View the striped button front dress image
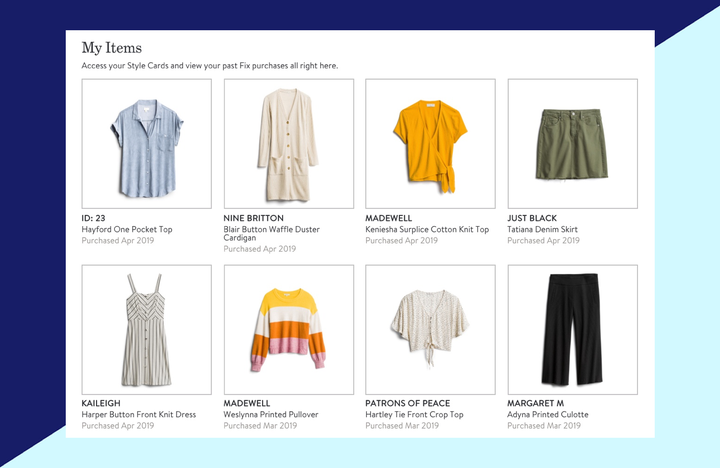The image size is (720, 468). 146,329
